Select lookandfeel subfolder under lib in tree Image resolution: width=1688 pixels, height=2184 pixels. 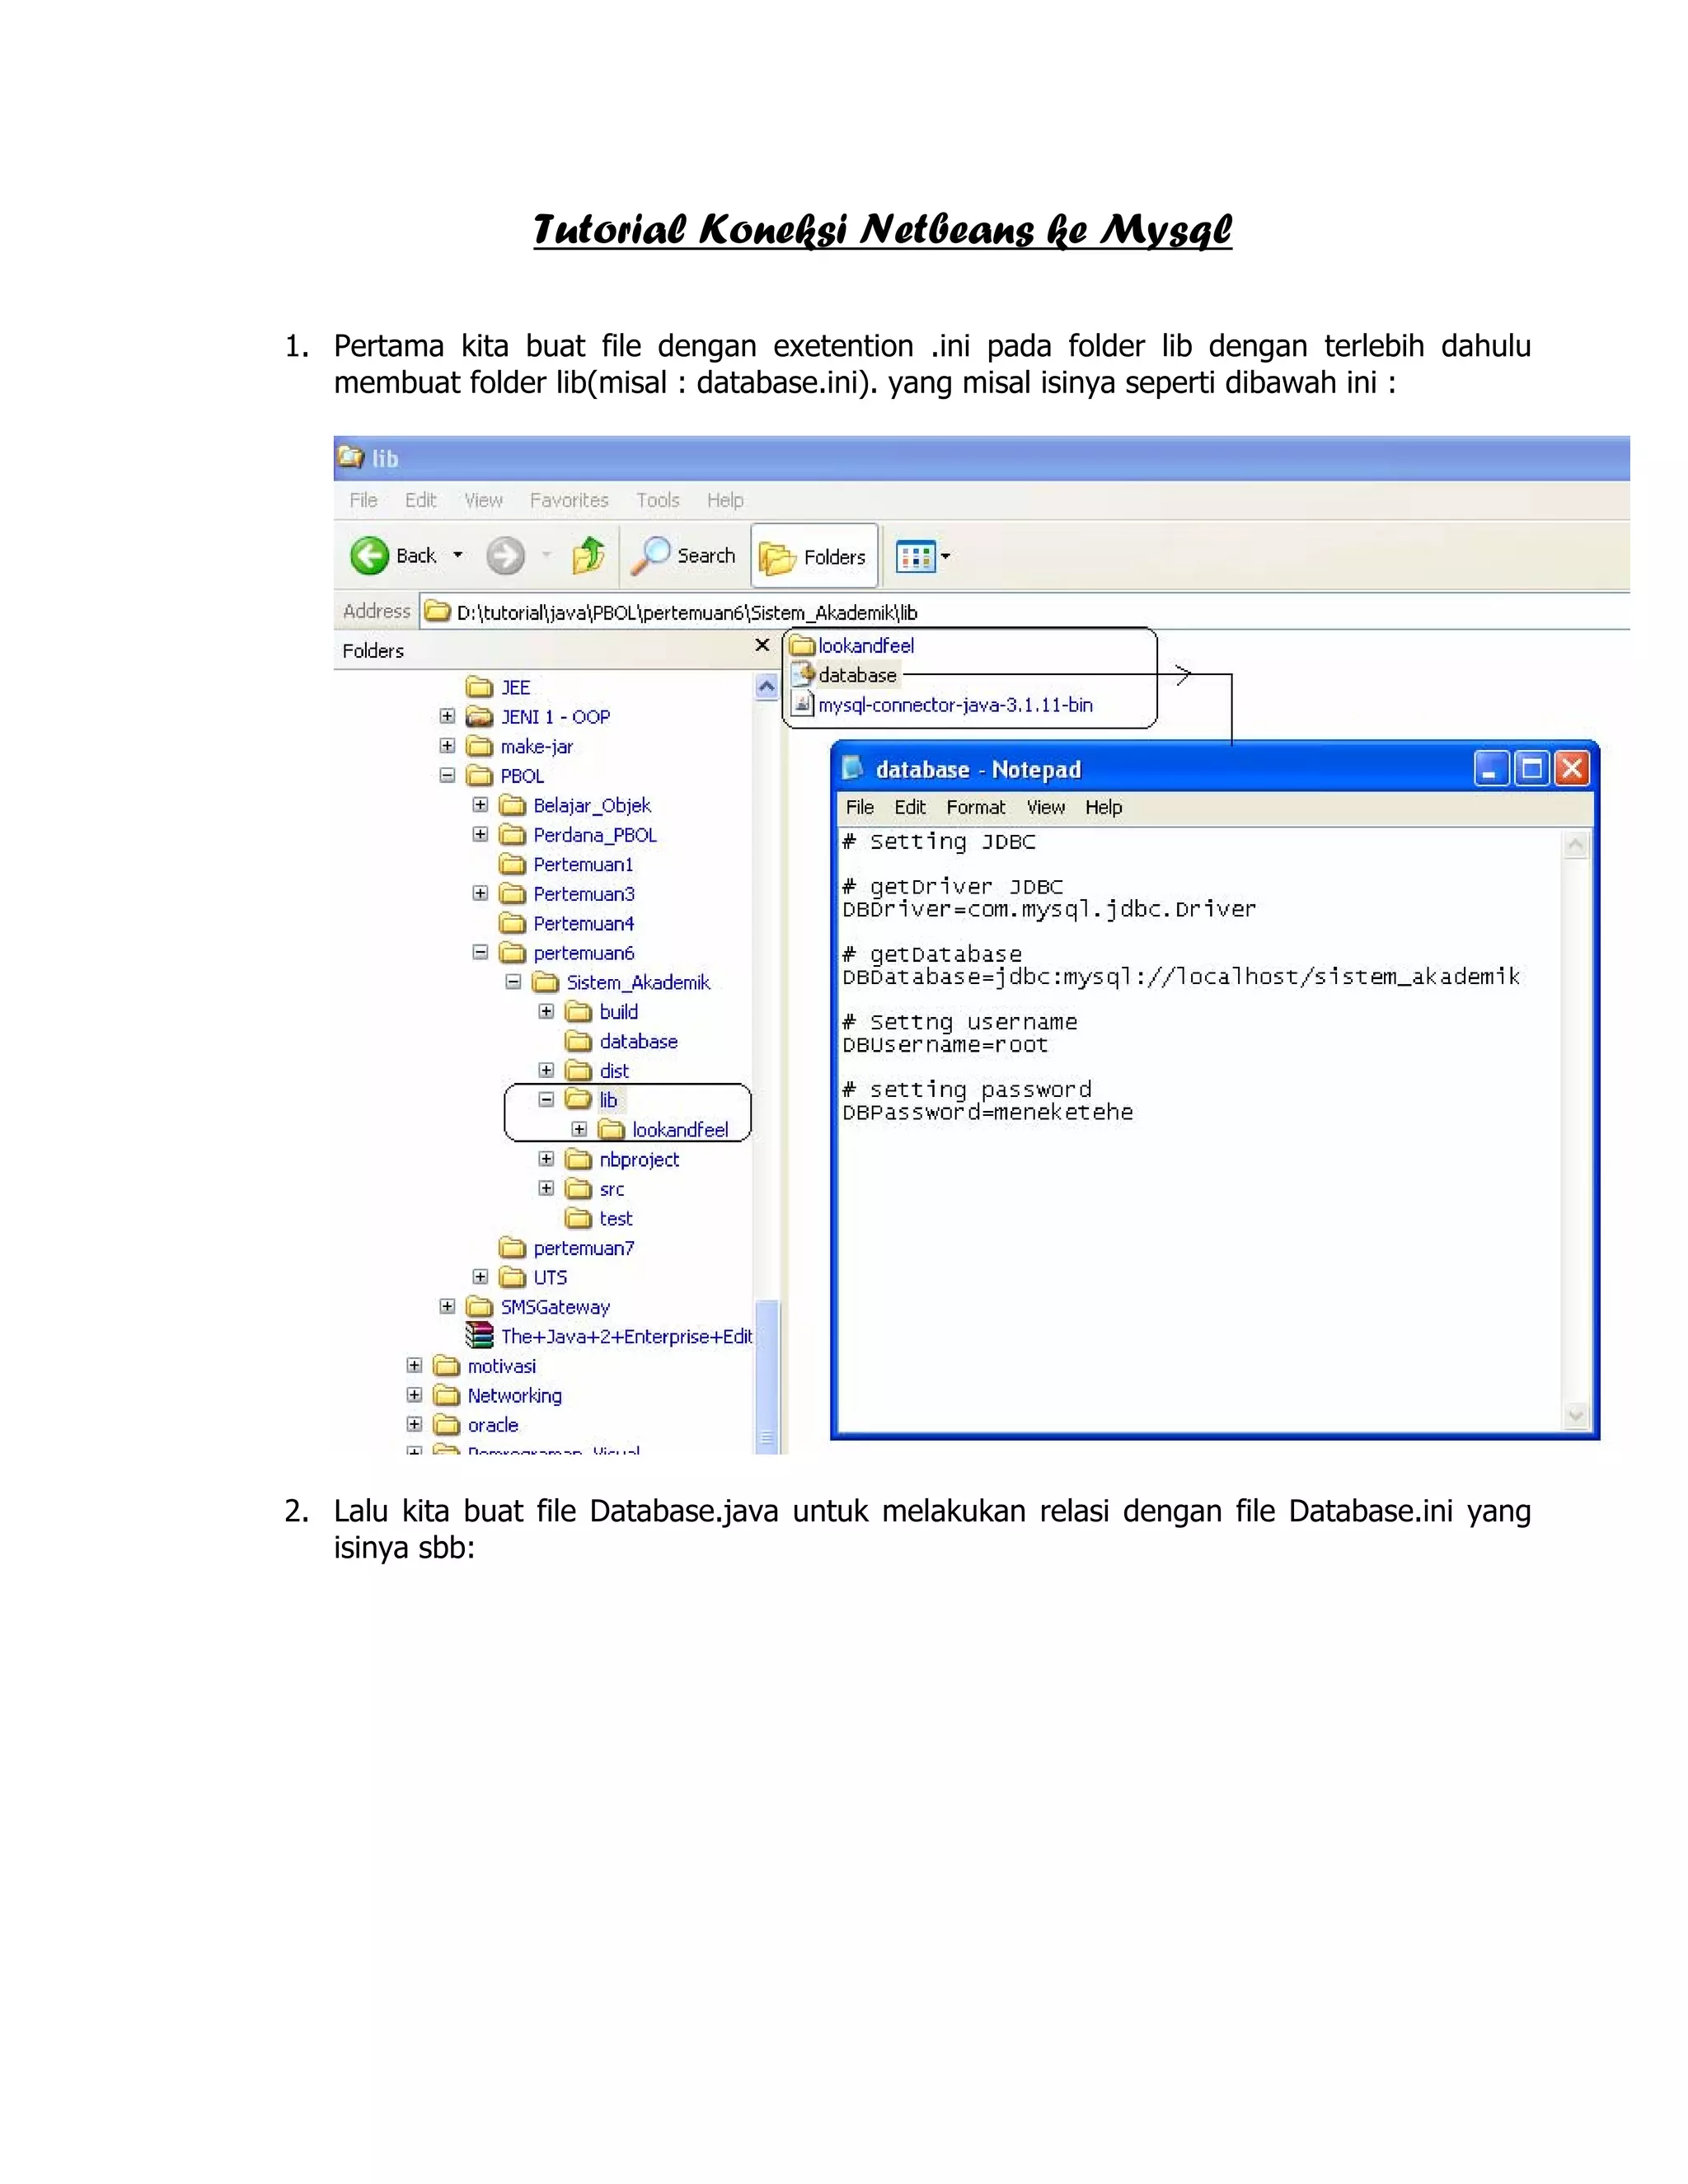663,1129
